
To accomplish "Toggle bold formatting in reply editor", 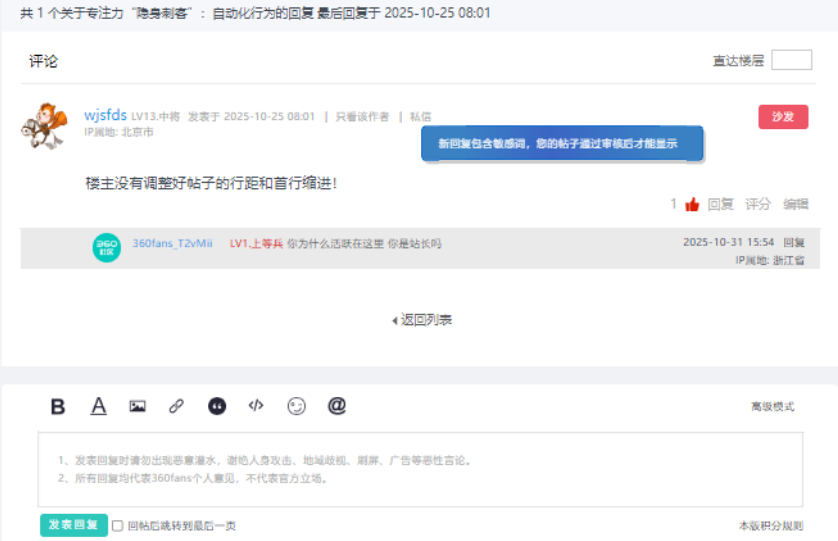I will pyautogui.click(x=58, y=406).
